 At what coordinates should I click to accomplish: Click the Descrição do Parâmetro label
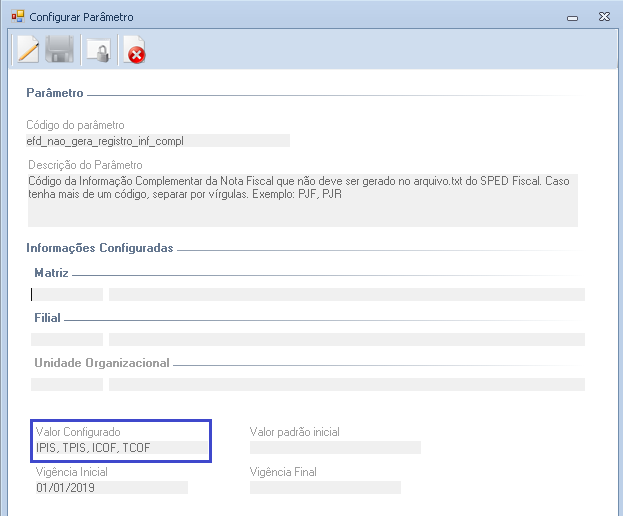[85, 165]
